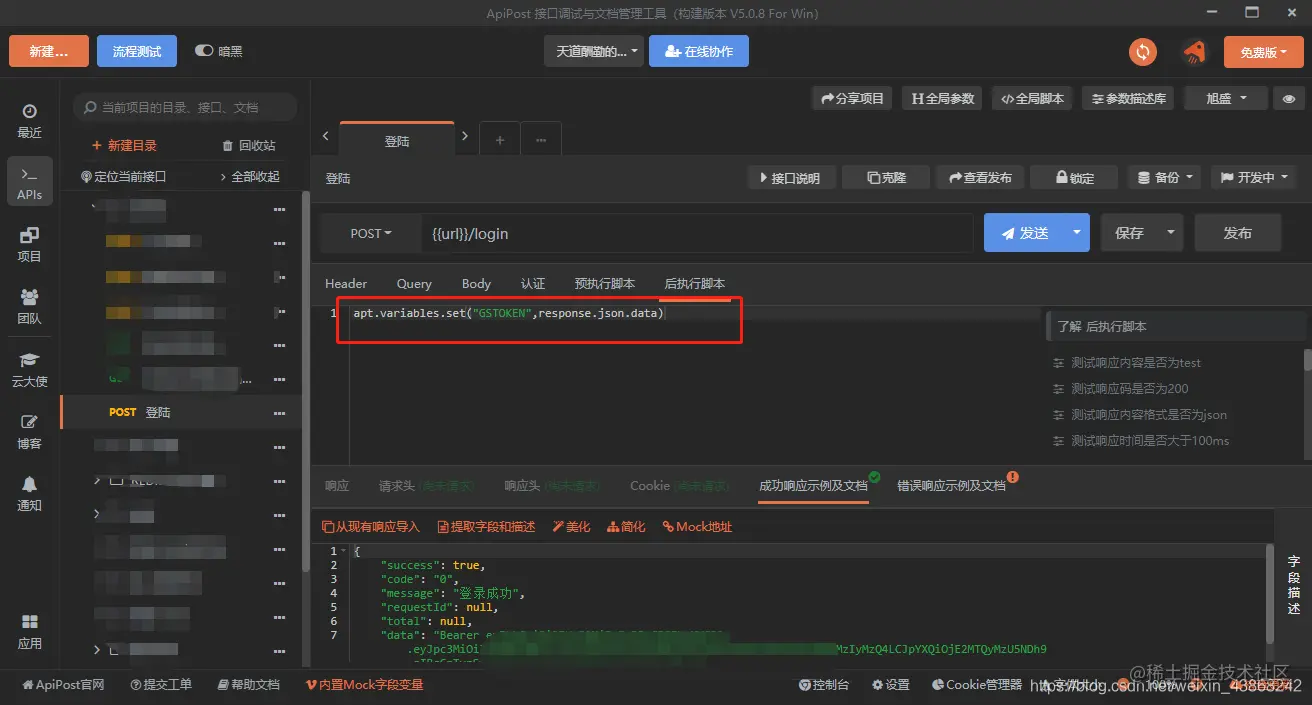Click the 在线协作 collaborate button
This screenshot has height=705, width=1312.
tap(698, 51)
